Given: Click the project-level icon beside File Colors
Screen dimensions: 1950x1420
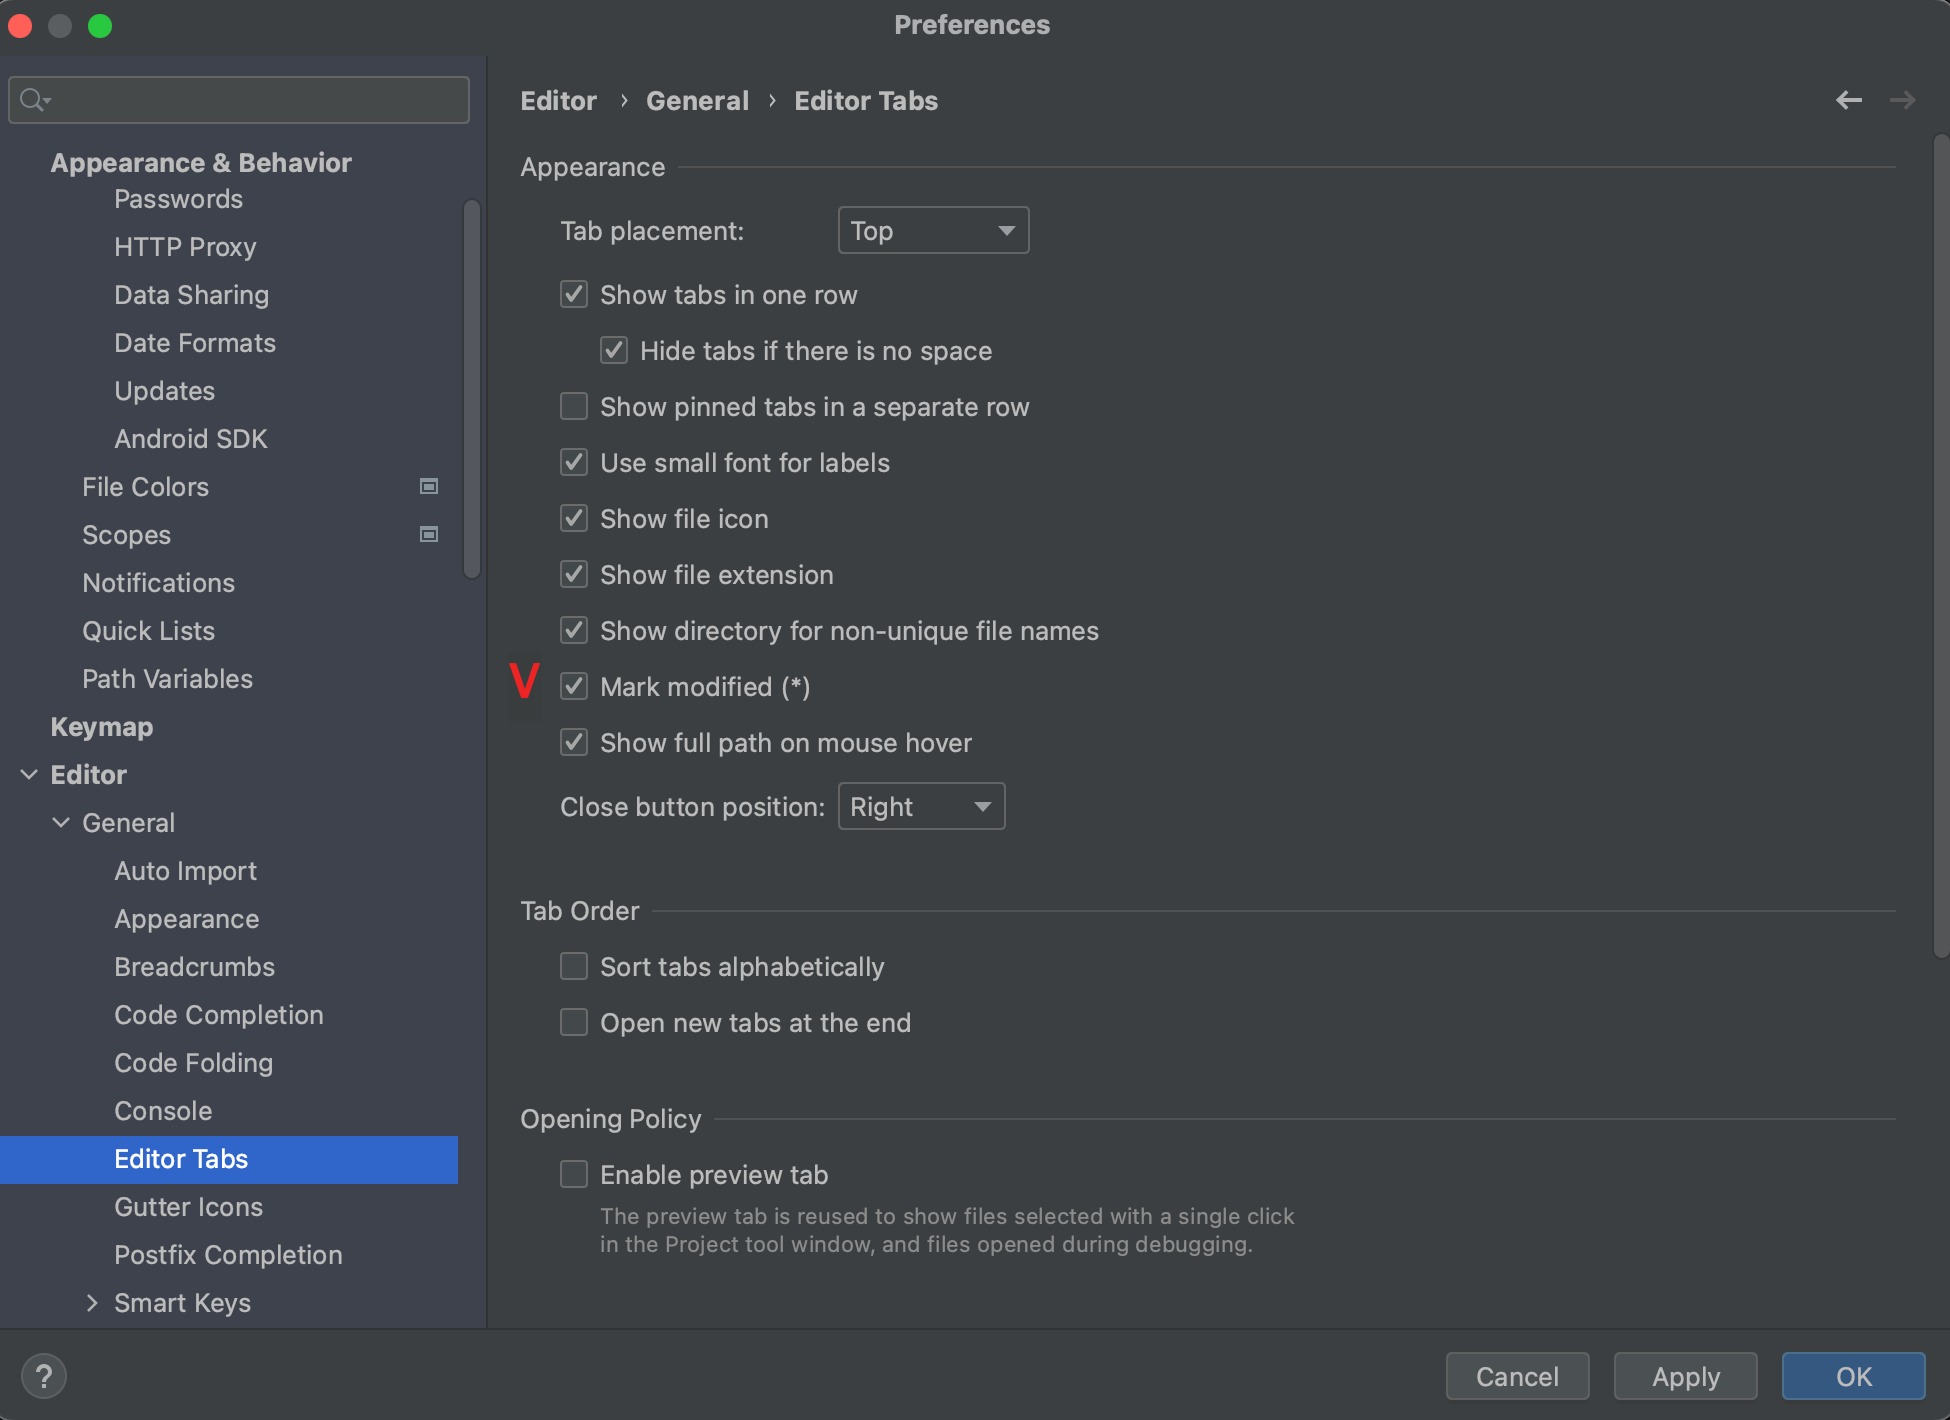Looking at the screenshot, I should 429,487.
